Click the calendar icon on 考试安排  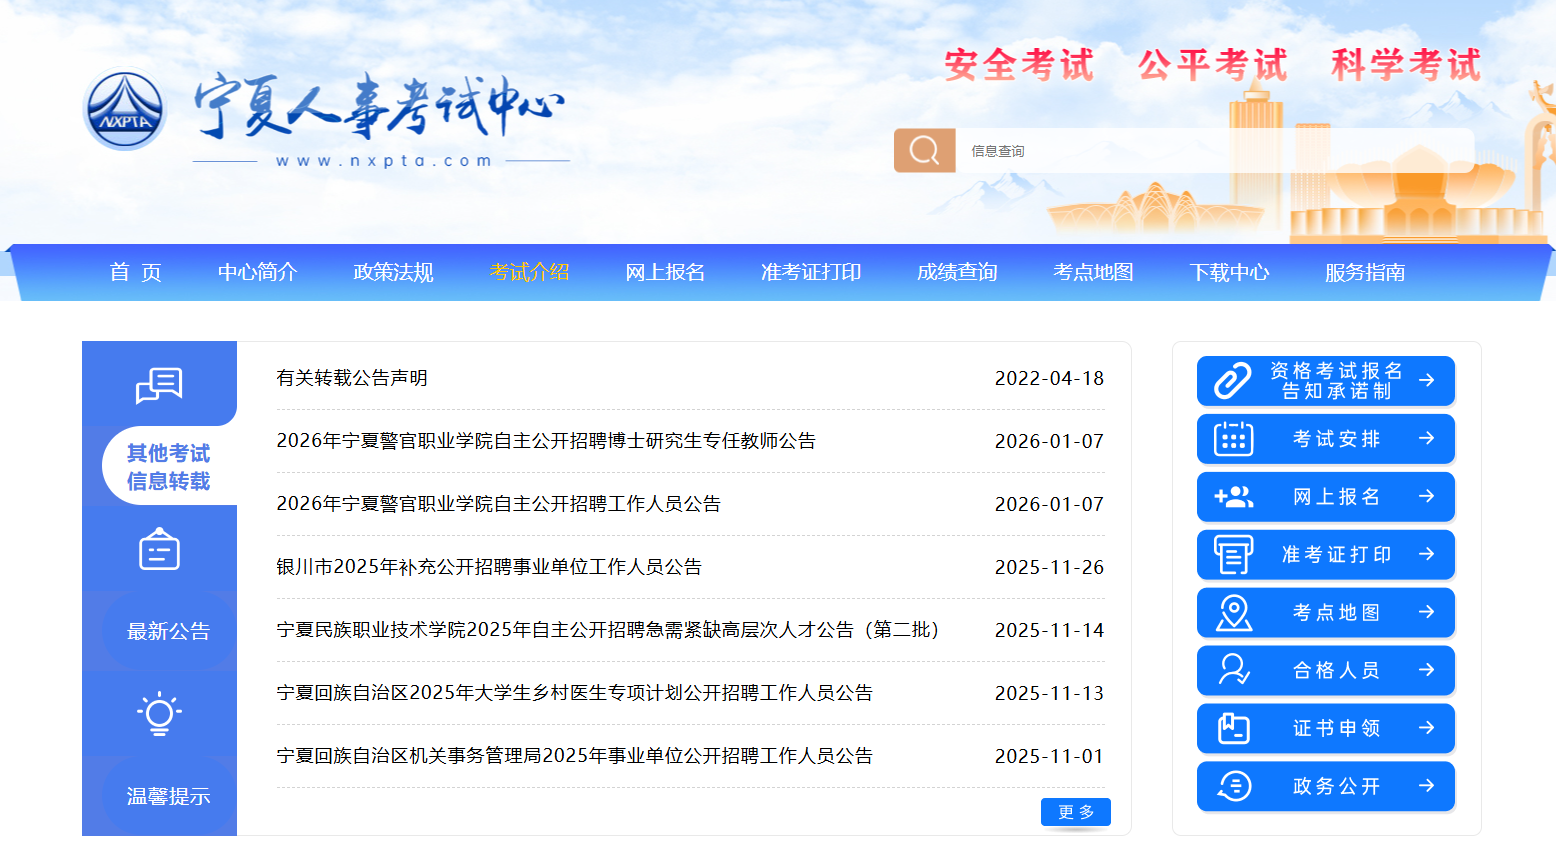1233,439
